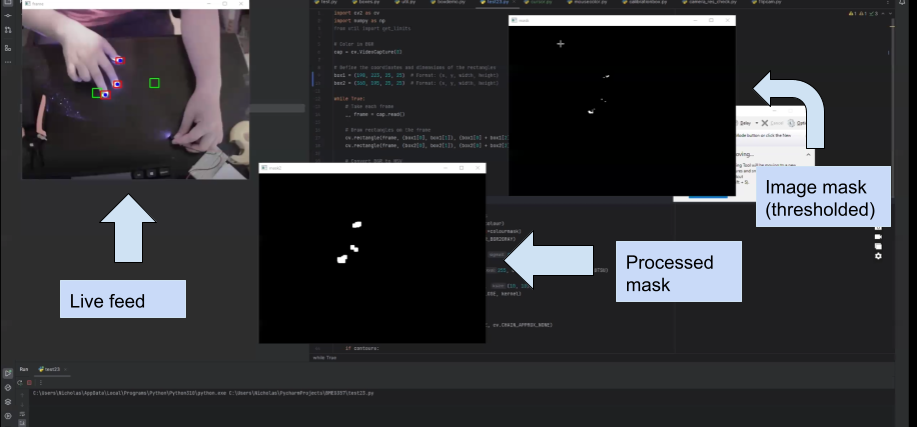Open the Structure tool window icon
Viewport: 917px width, 427px height.
click(x=8, y=48)
